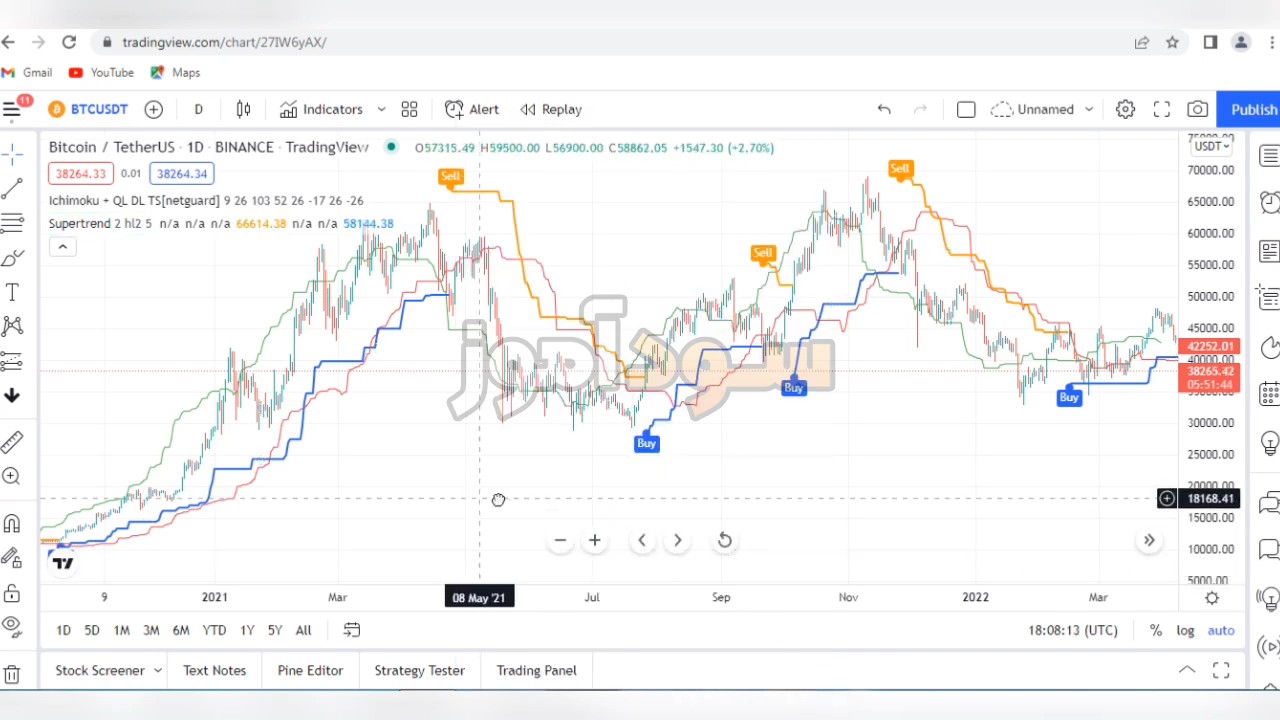Select the ruler Measure tool
Screen dimensions: 1280x720
click(x=12, y=442)
